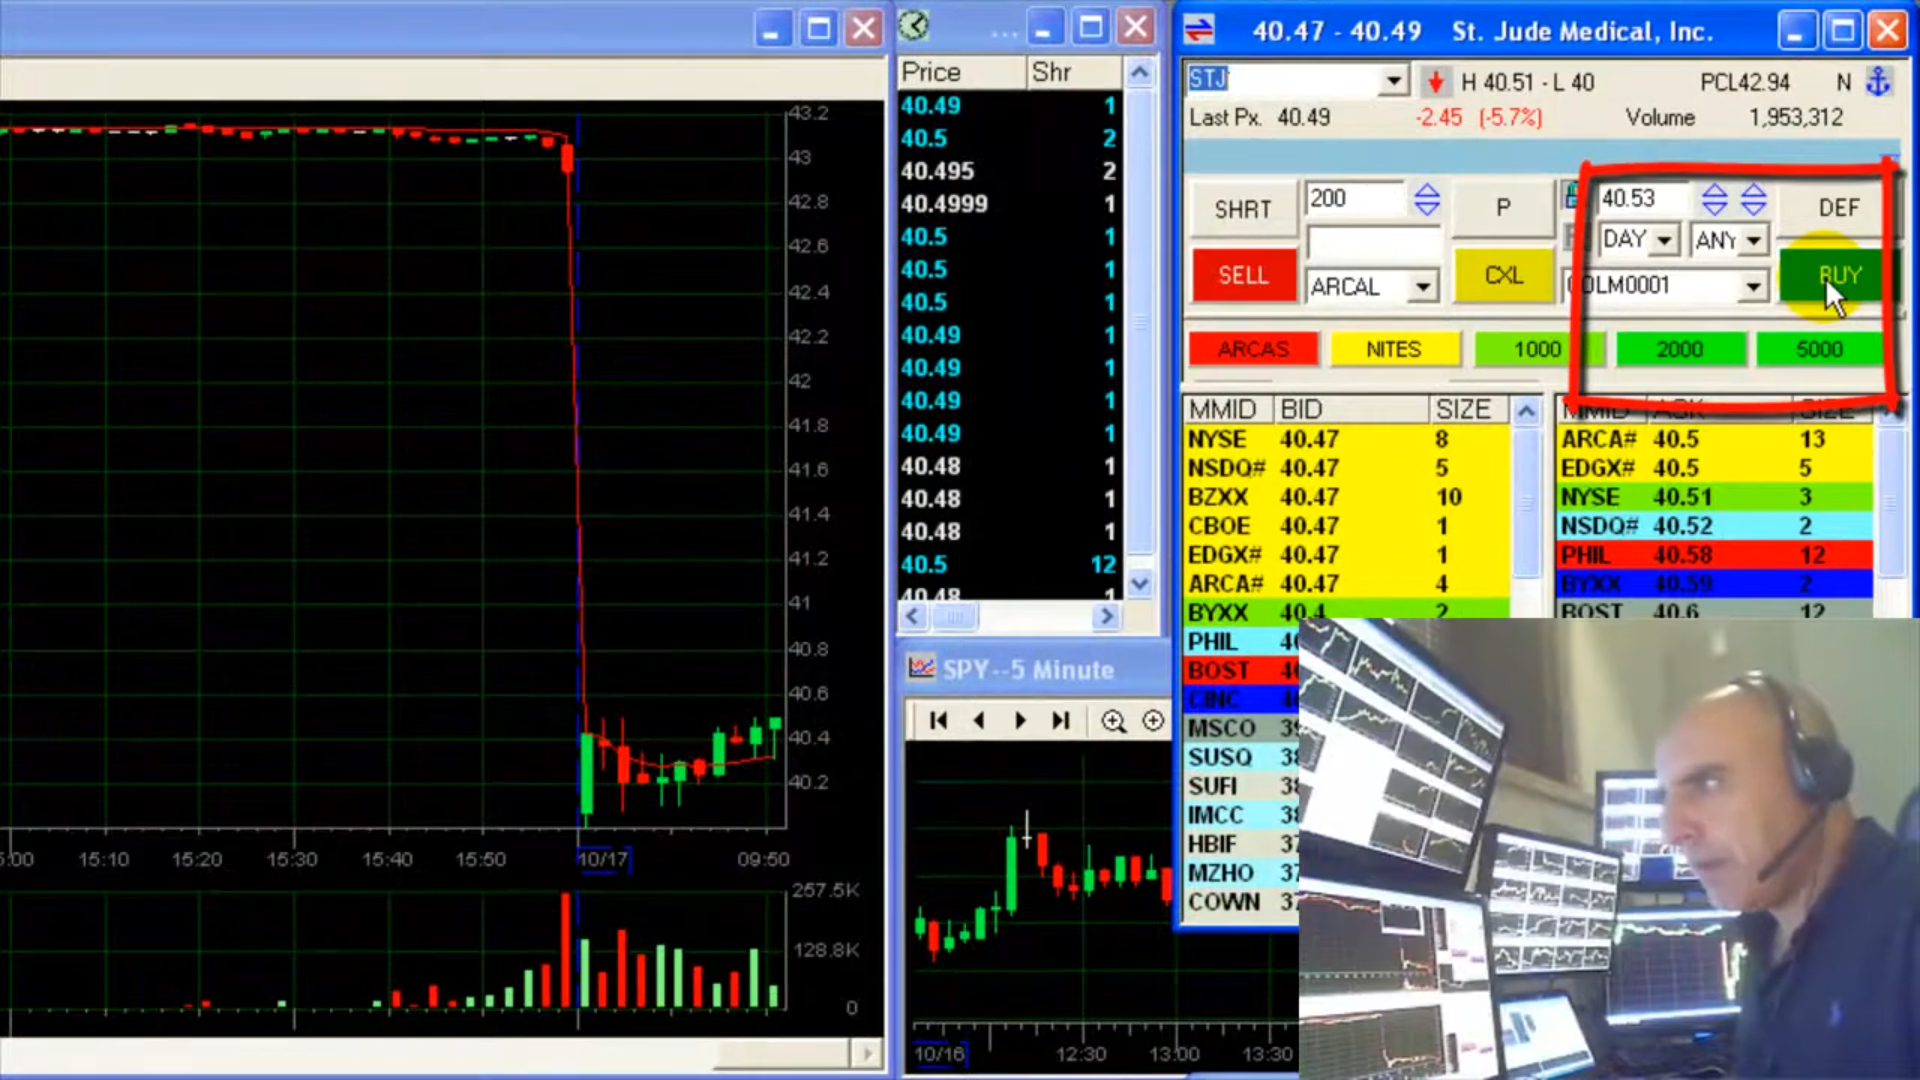
Task: Click the price field showing 40.53
Action: 1644,198
